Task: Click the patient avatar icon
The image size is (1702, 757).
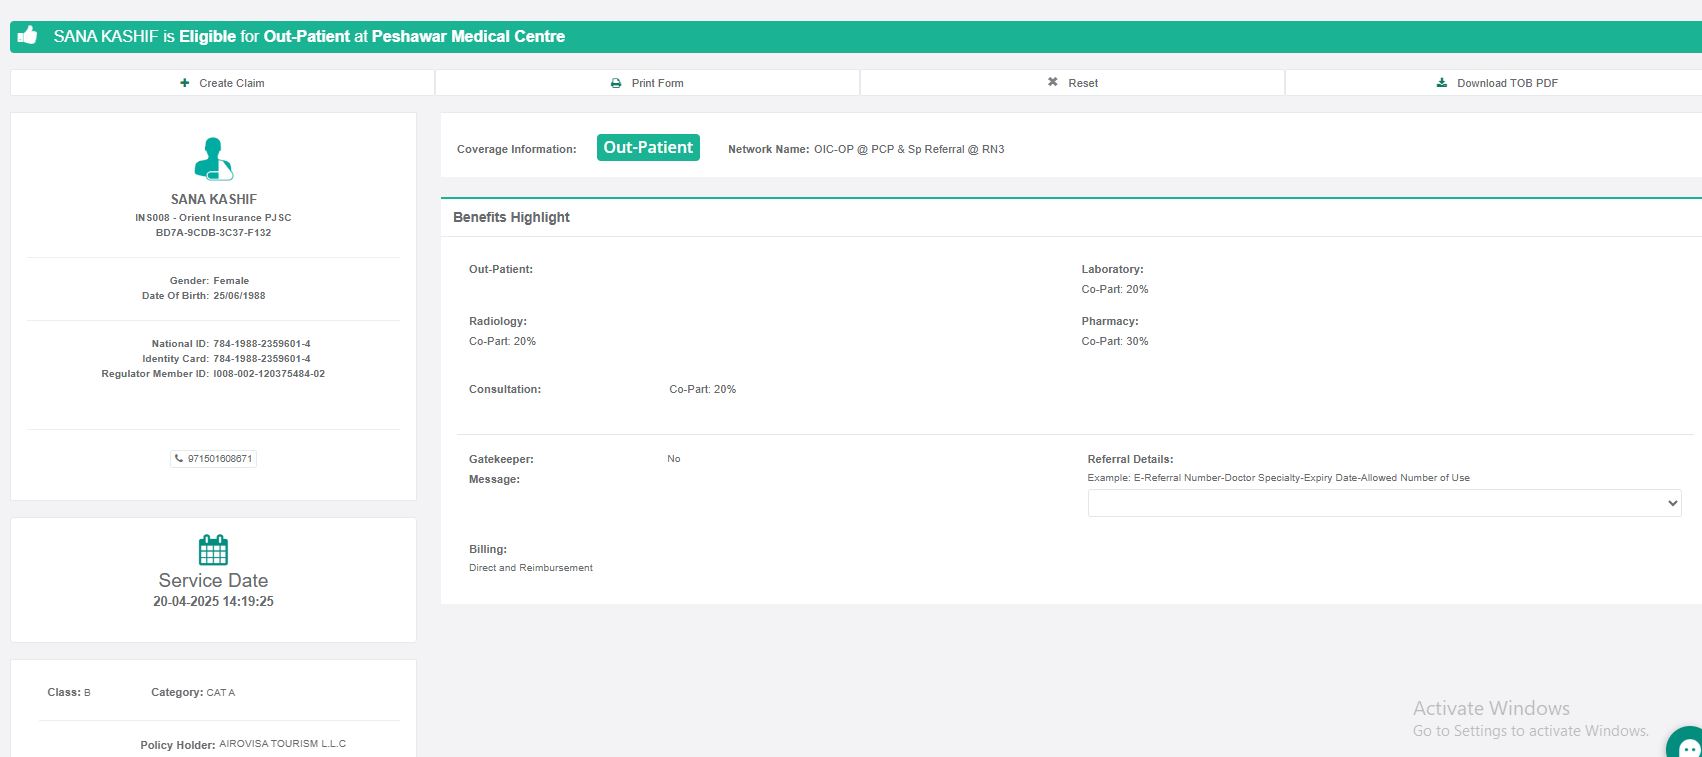Action: point(213,159)
